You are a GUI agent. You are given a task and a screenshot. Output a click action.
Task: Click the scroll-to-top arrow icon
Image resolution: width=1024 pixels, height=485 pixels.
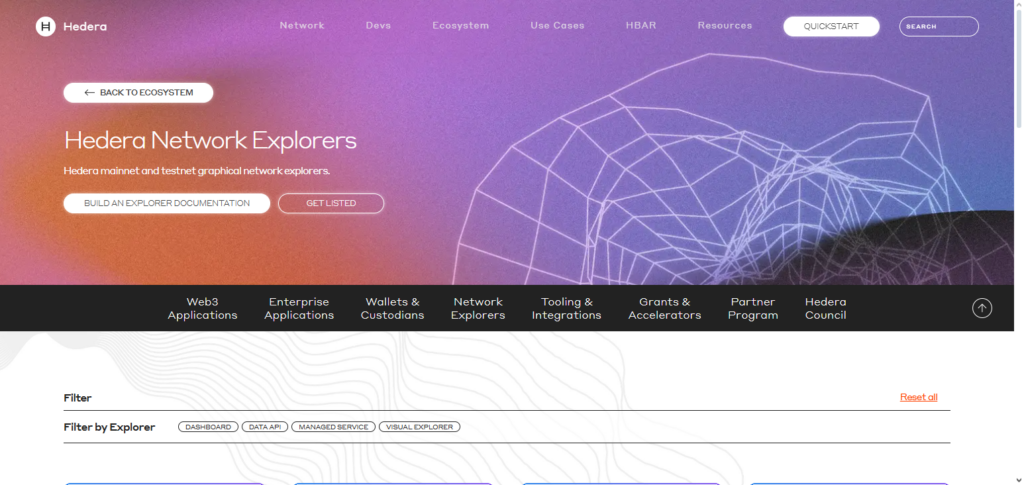(x=982, y=308)
